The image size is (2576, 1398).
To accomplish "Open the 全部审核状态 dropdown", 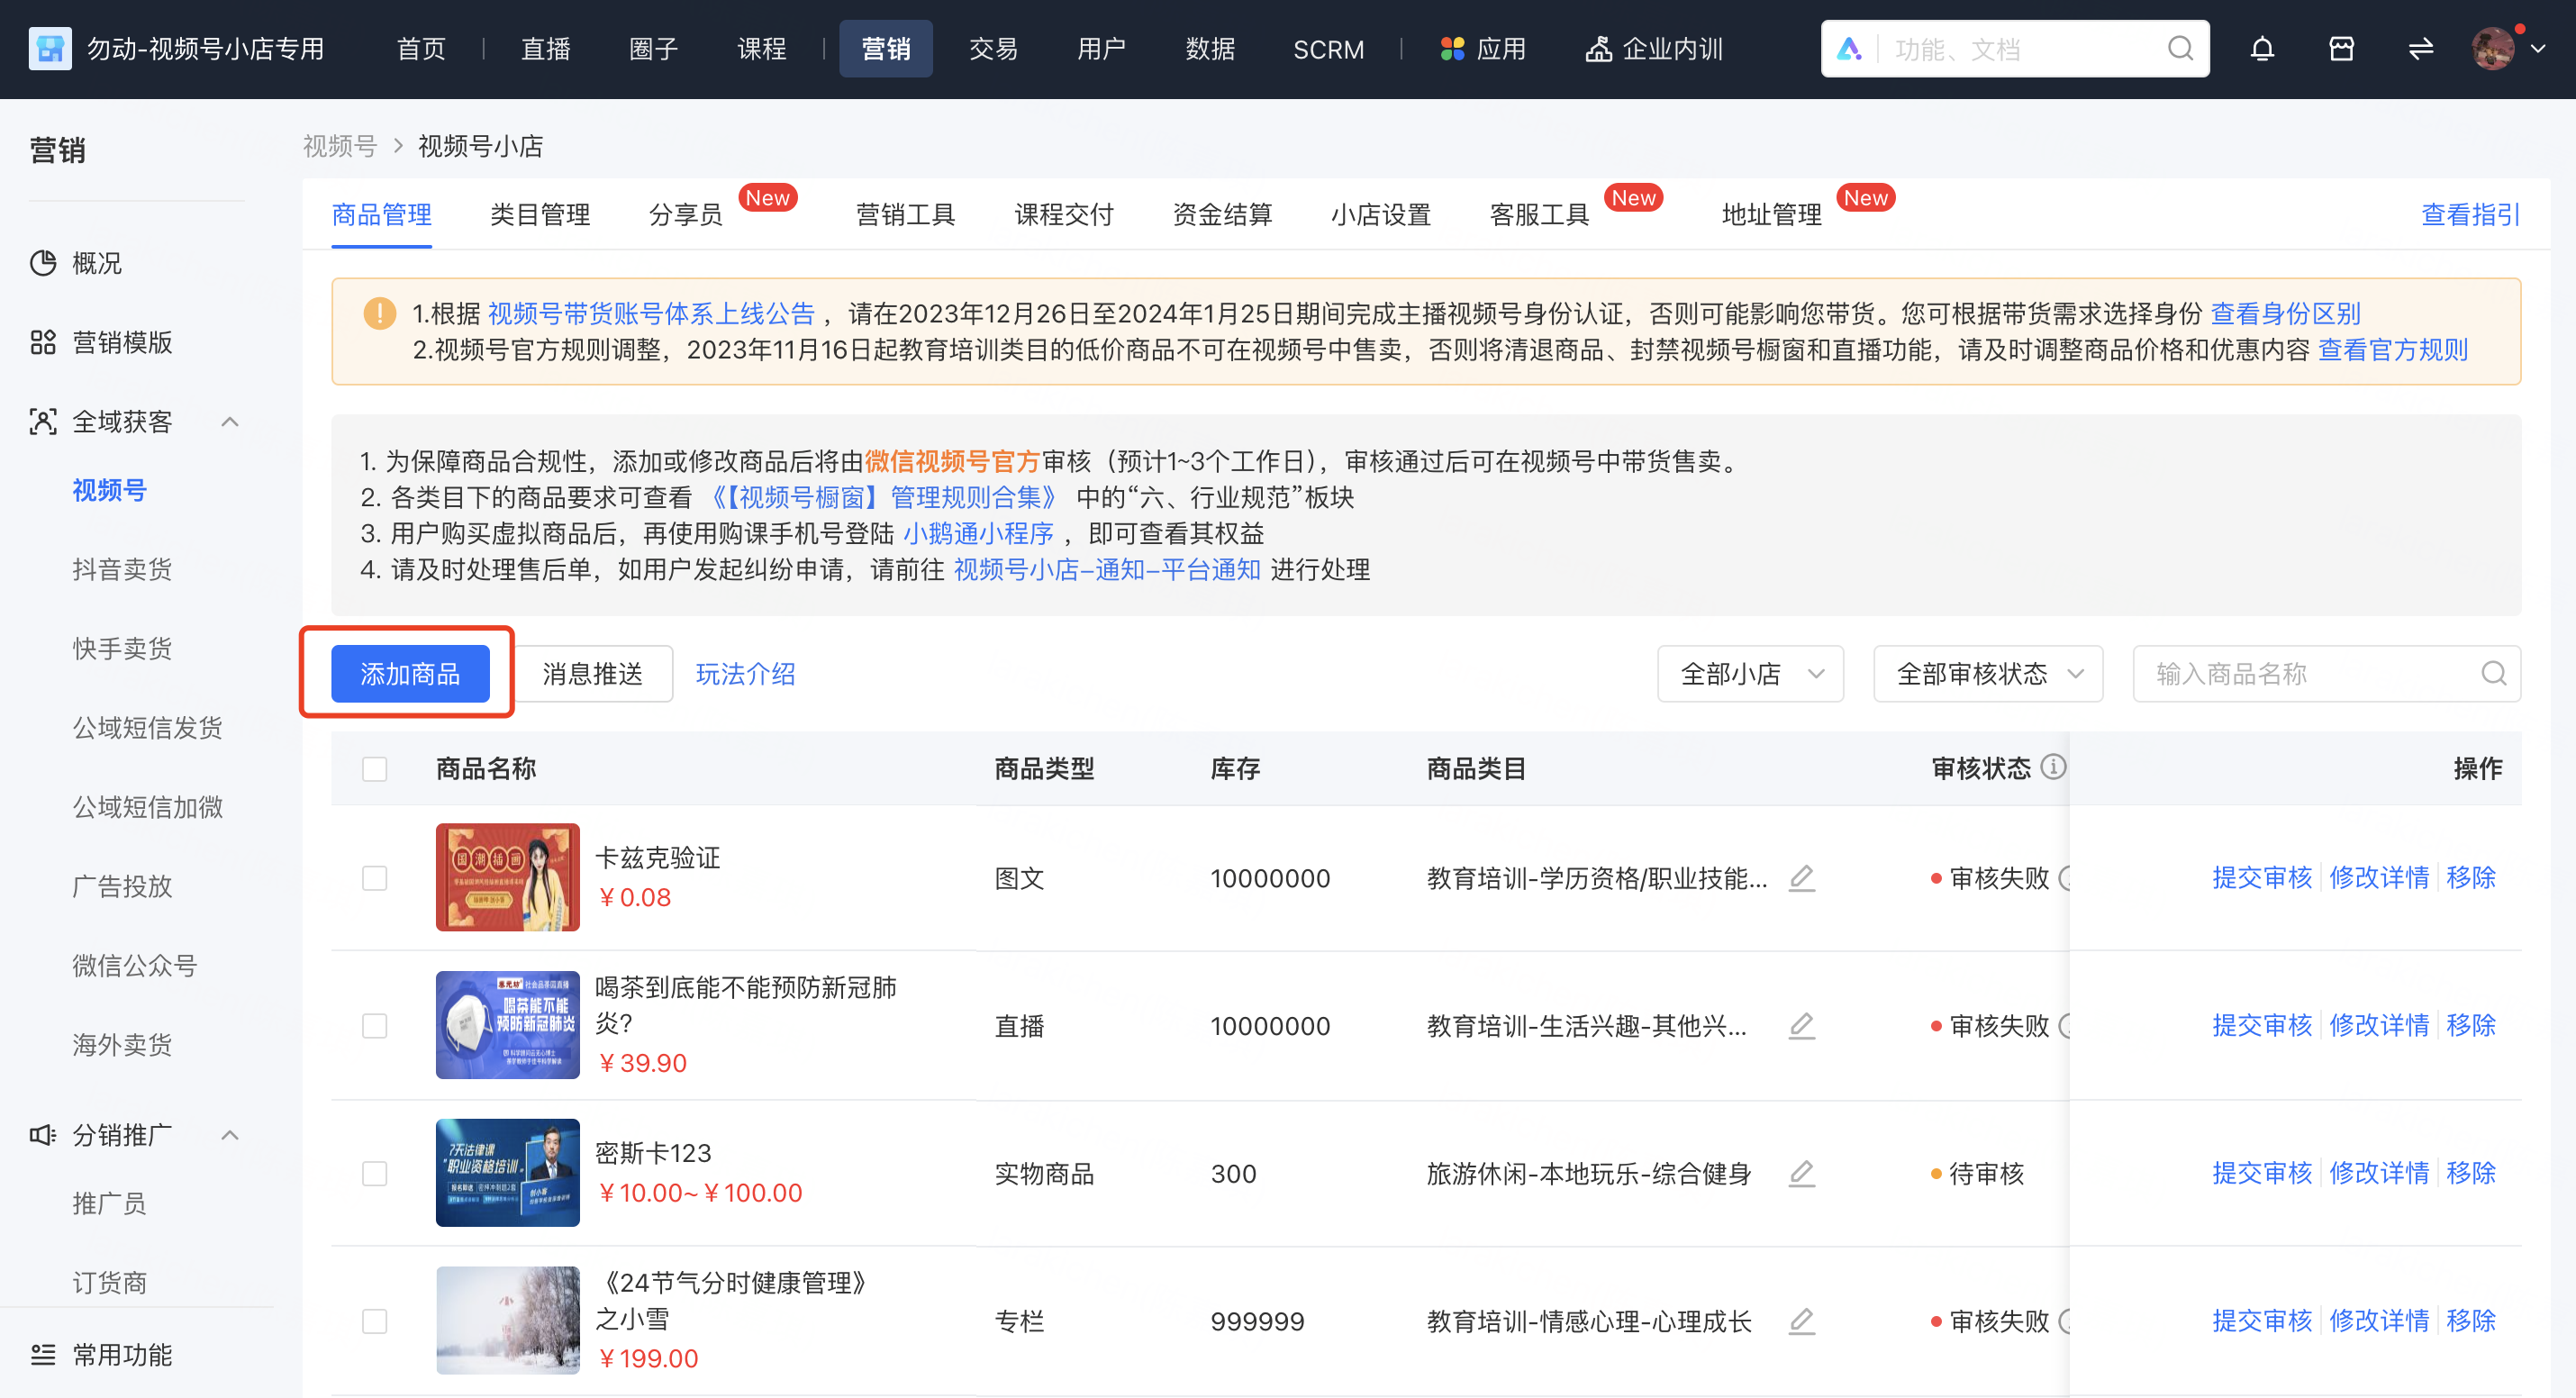I will click(1987, 673).
